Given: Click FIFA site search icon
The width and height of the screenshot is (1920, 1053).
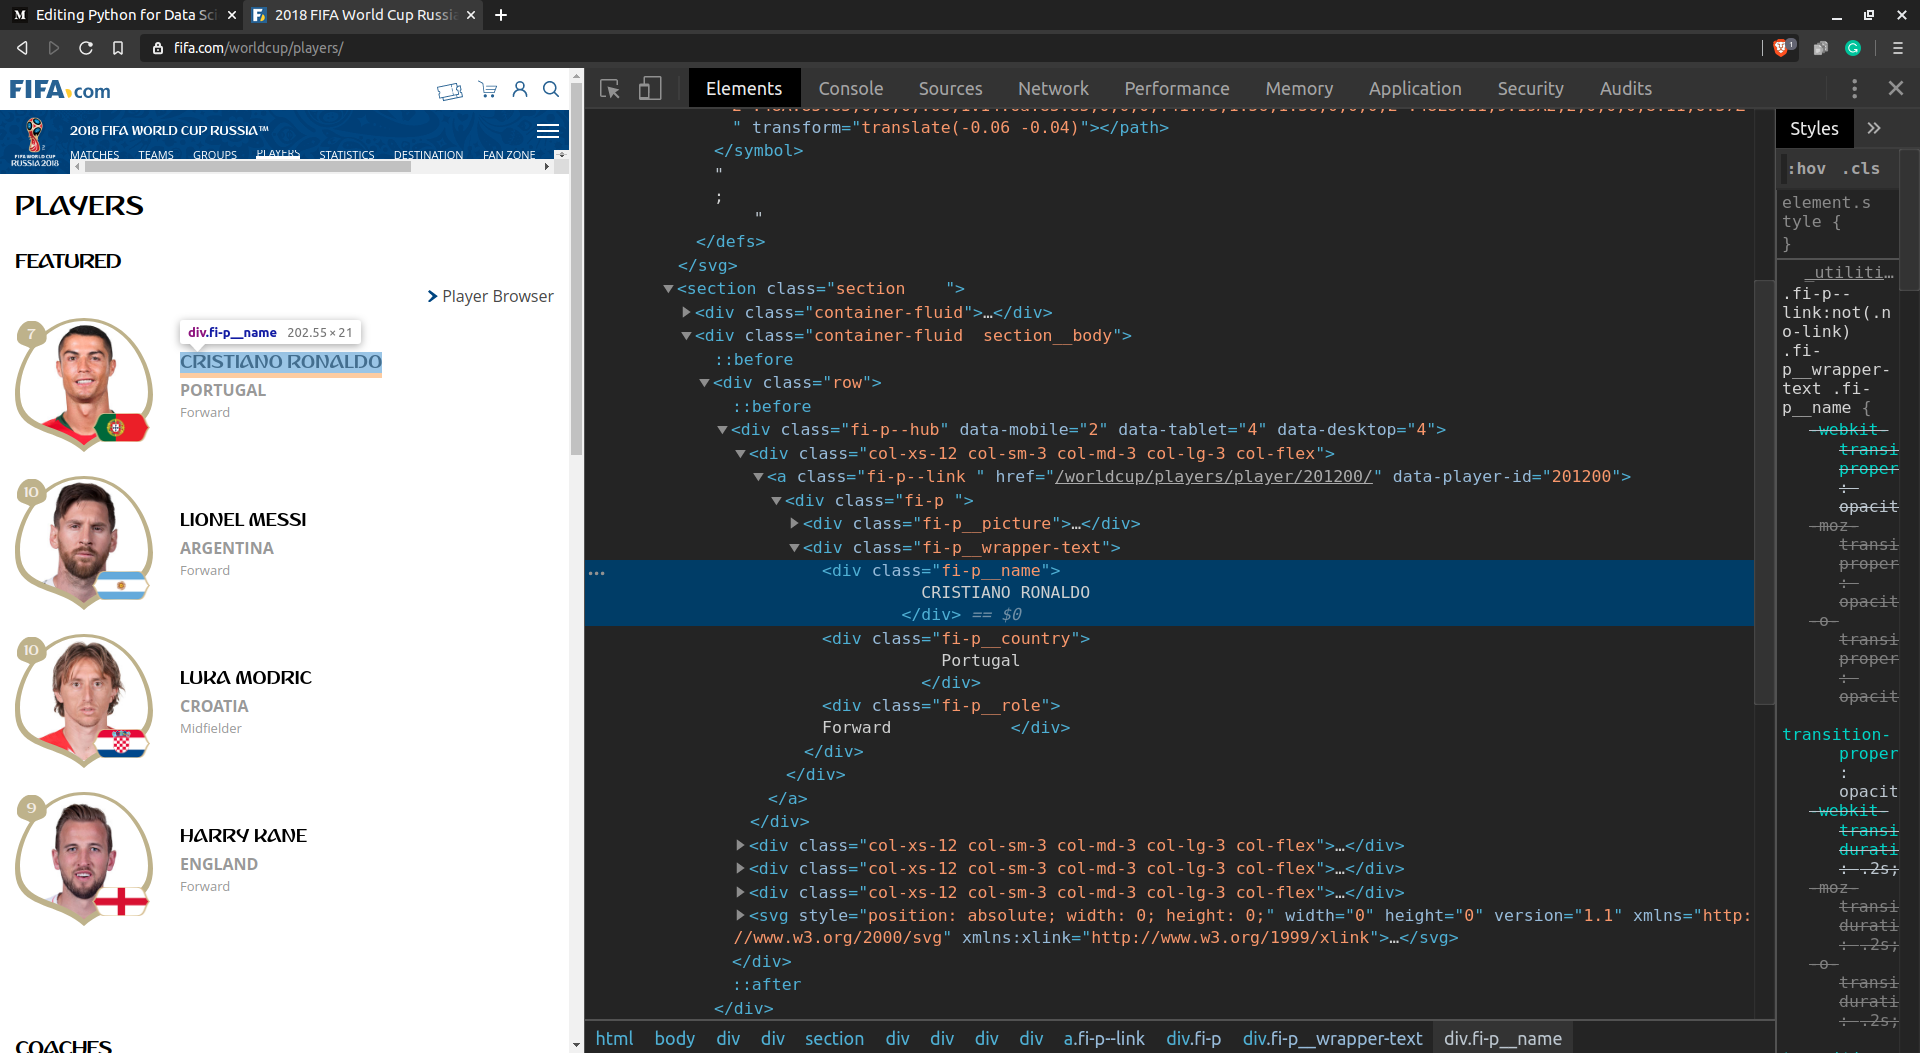Looking at the screenshot, I should (551, 90).
